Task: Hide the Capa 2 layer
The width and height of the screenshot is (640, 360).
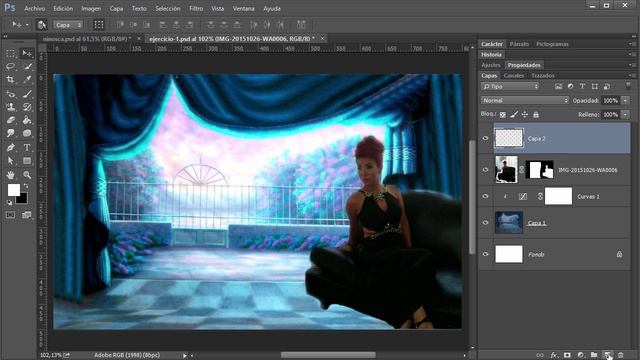Action: point(485,138)
